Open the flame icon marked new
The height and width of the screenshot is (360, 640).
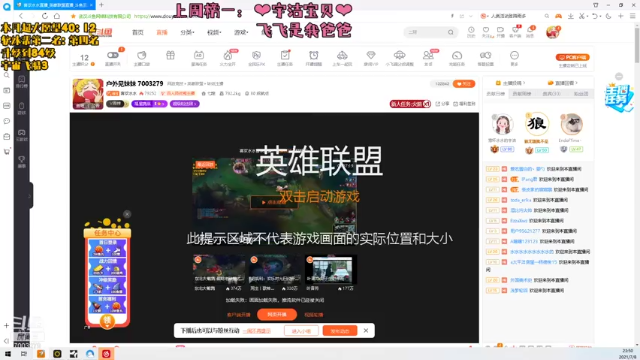[228, 56]
